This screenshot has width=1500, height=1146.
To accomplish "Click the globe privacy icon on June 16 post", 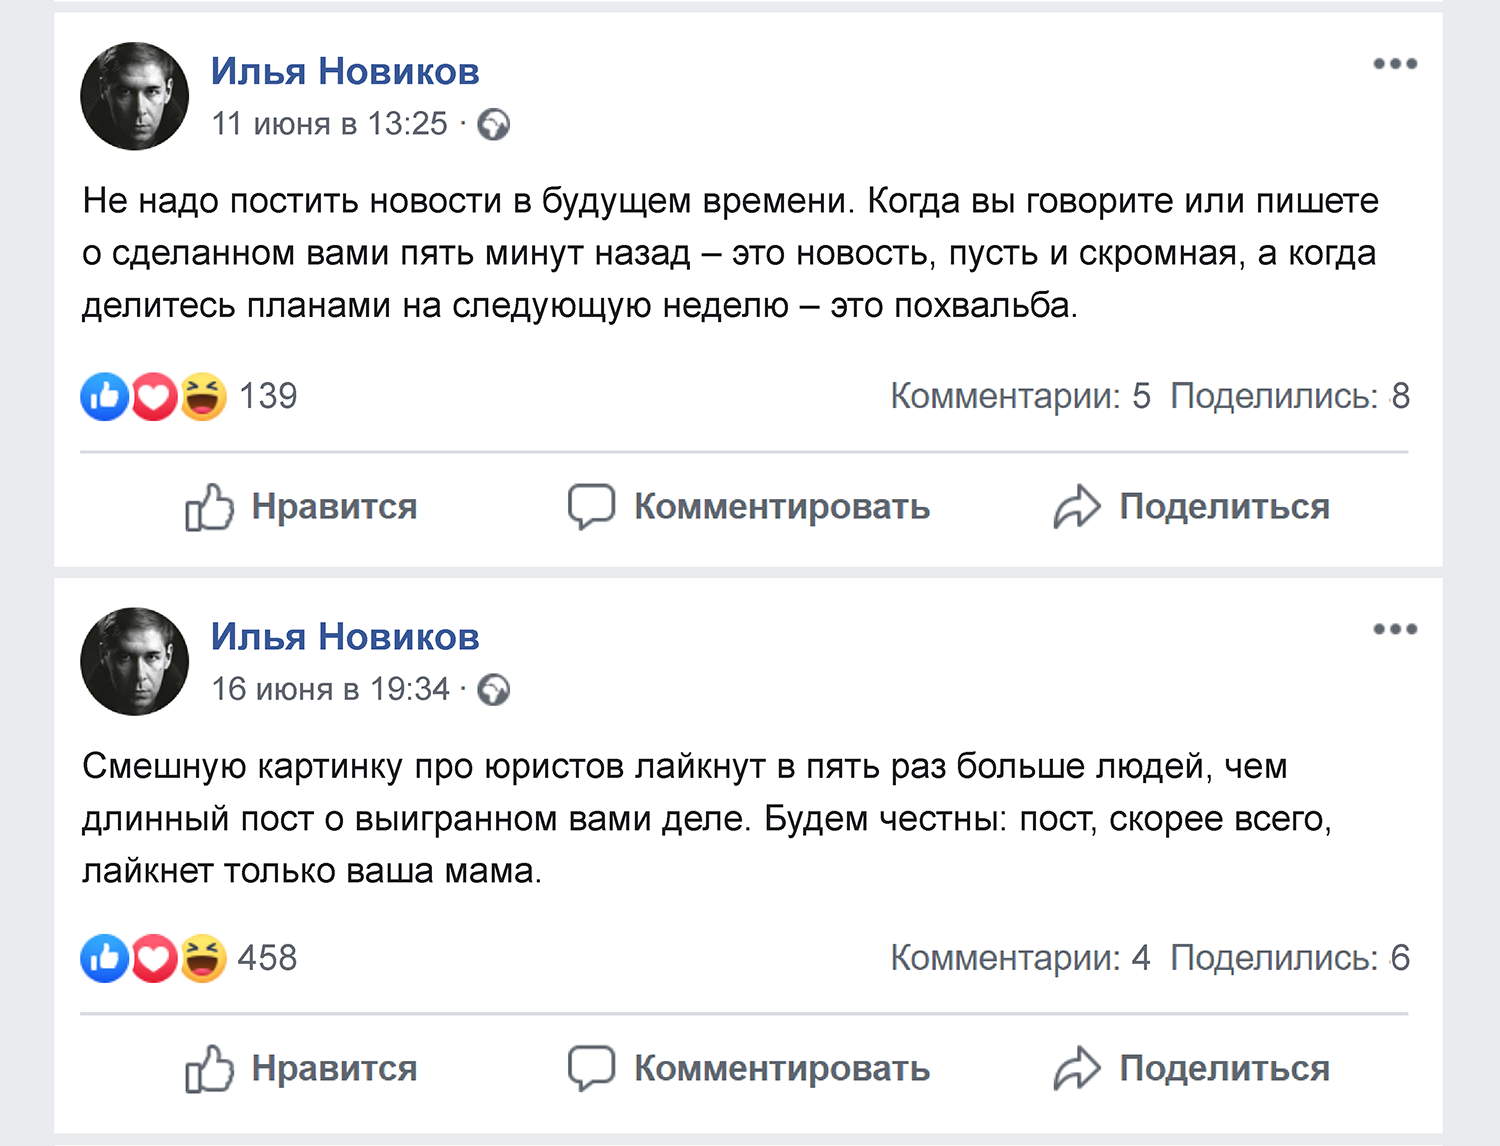I will pyautogui.click(x=494, y=690).
